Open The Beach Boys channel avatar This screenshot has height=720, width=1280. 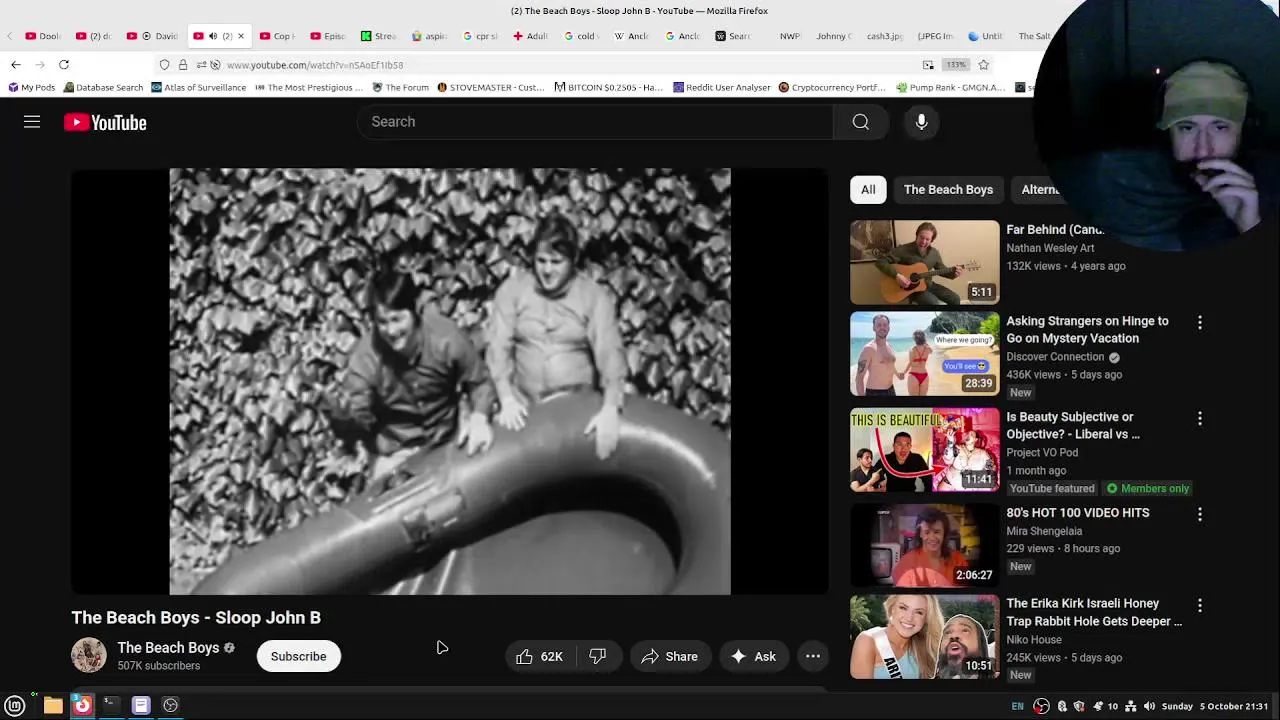point(88,656)
